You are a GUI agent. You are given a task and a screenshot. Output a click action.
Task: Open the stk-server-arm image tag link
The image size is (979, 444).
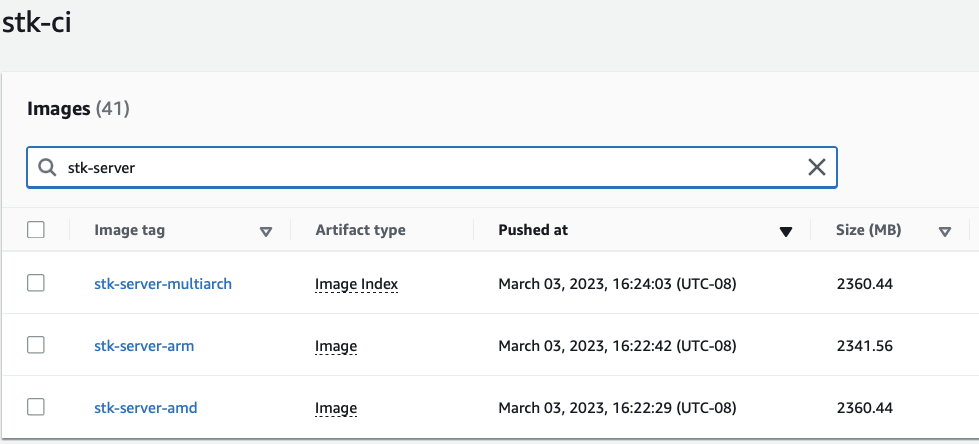coord(144,345)
